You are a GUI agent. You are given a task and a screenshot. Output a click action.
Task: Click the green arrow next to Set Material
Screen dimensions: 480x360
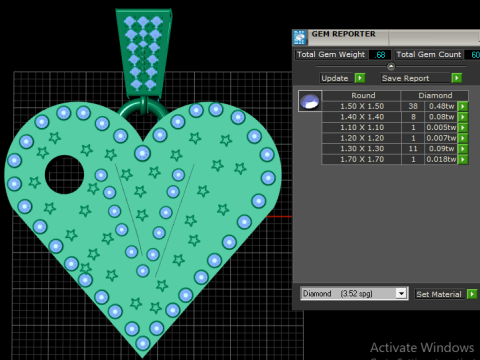(x=472, y=294)
